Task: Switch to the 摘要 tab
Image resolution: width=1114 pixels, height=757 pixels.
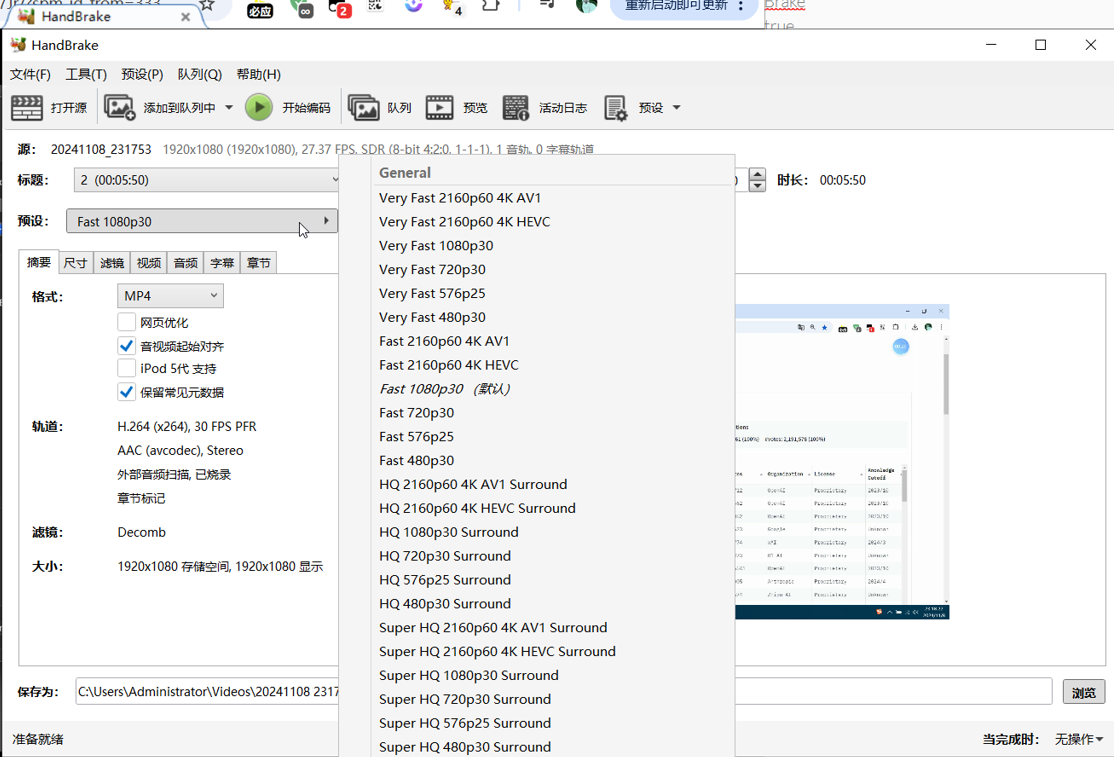Action: click(38, 262)
